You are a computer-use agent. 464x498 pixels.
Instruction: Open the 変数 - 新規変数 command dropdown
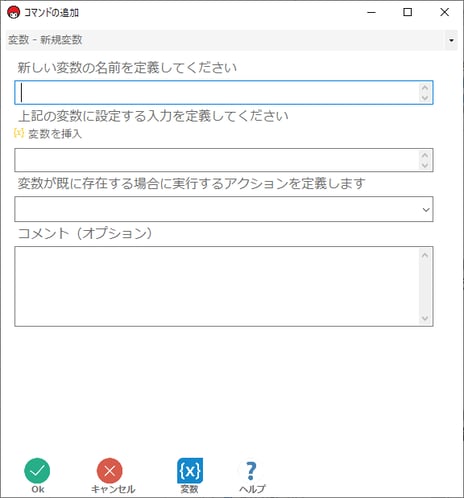tap(231, 40)
